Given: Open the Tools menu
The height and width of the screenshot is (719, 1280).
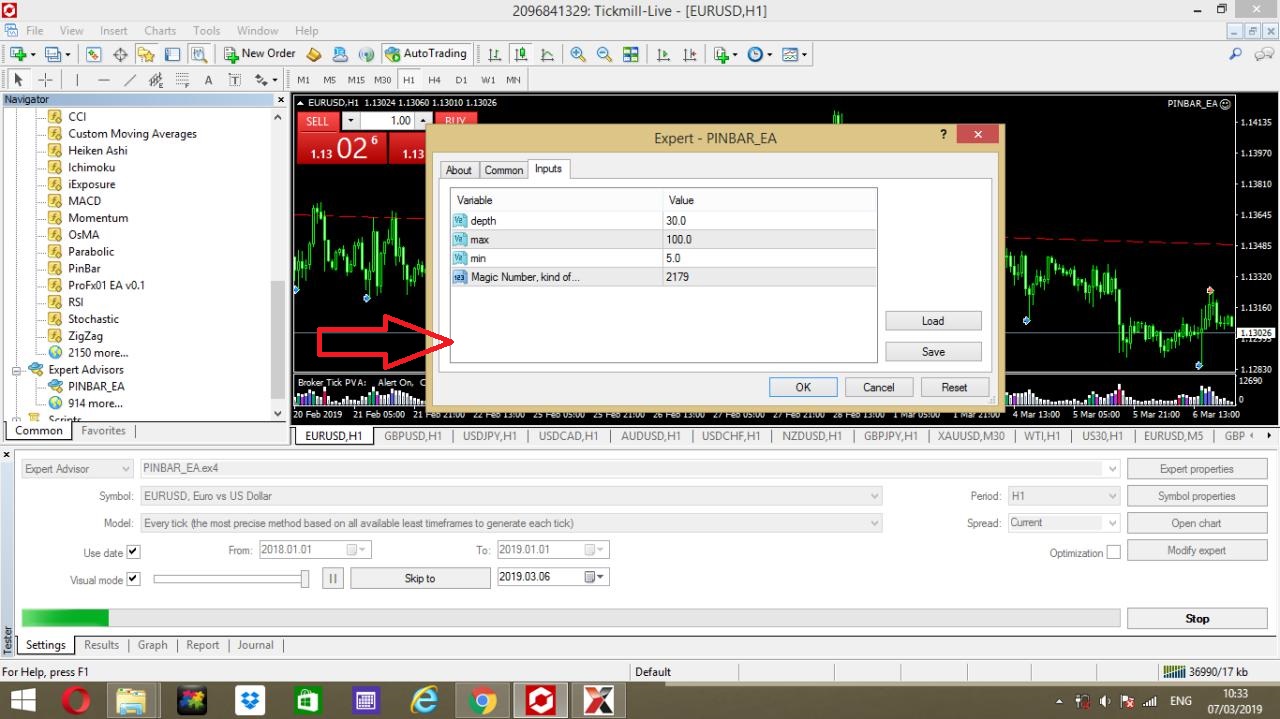Looking at the screenshot, I should 206,31.
